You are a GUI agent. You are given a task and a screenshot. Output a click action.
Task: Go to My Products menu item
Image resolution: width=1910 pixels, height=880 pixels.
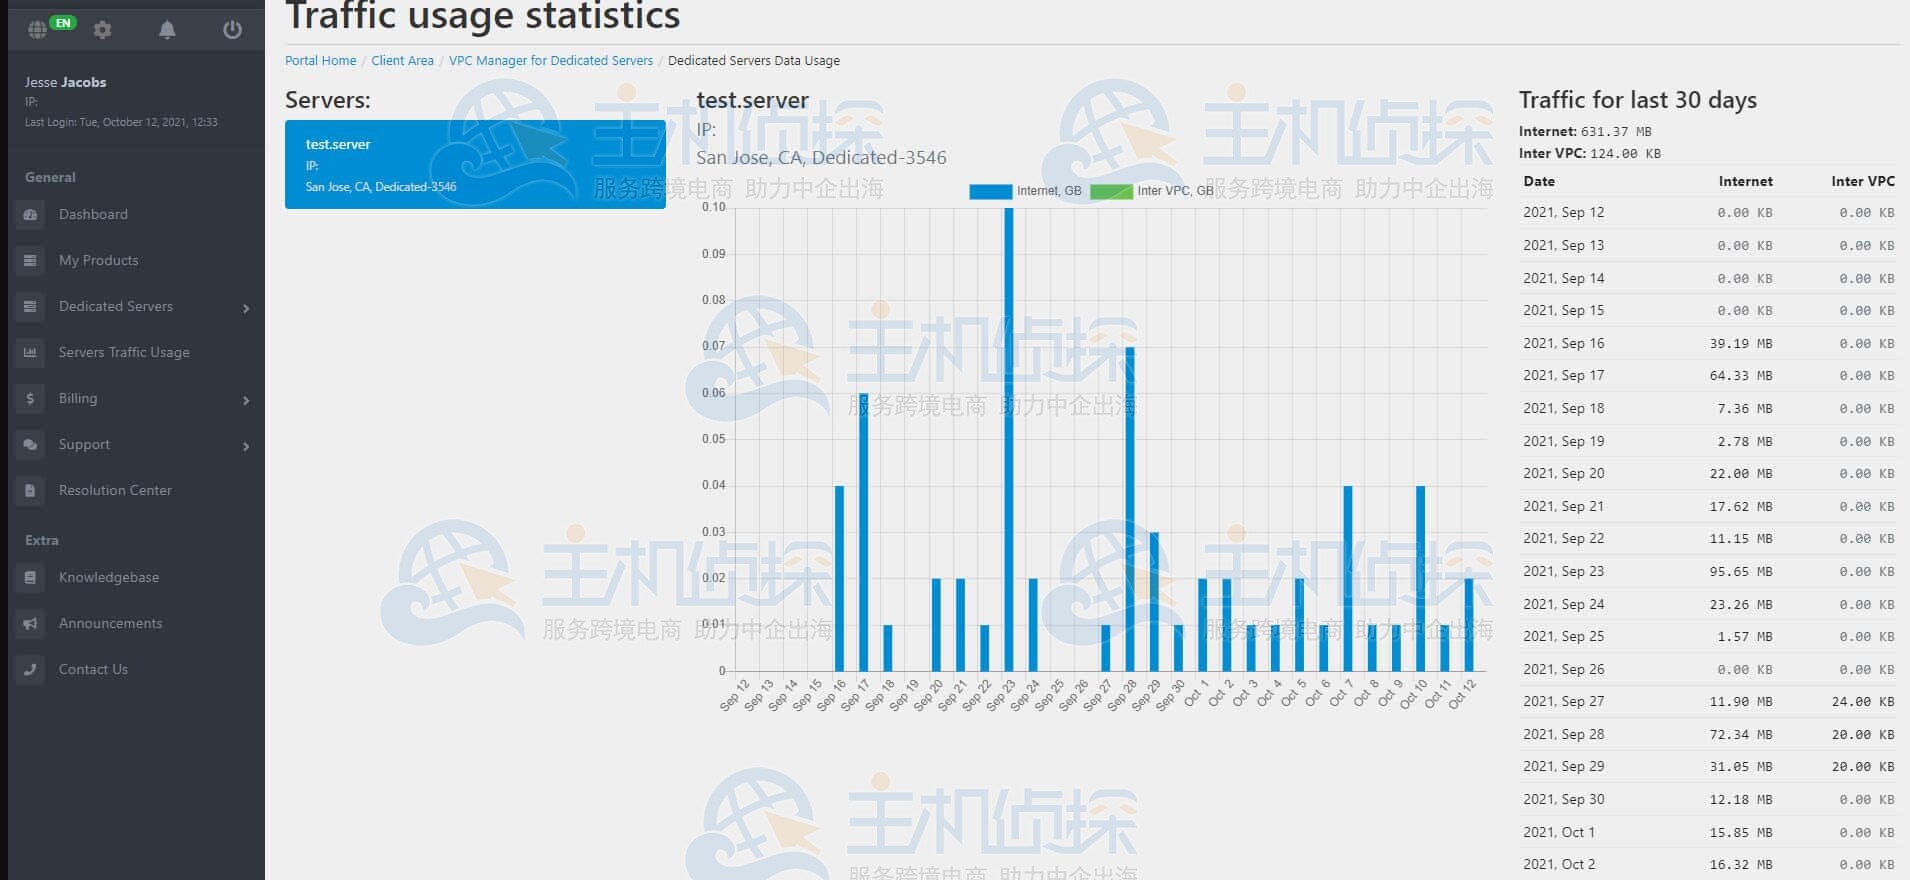click(x=98, y=260)
